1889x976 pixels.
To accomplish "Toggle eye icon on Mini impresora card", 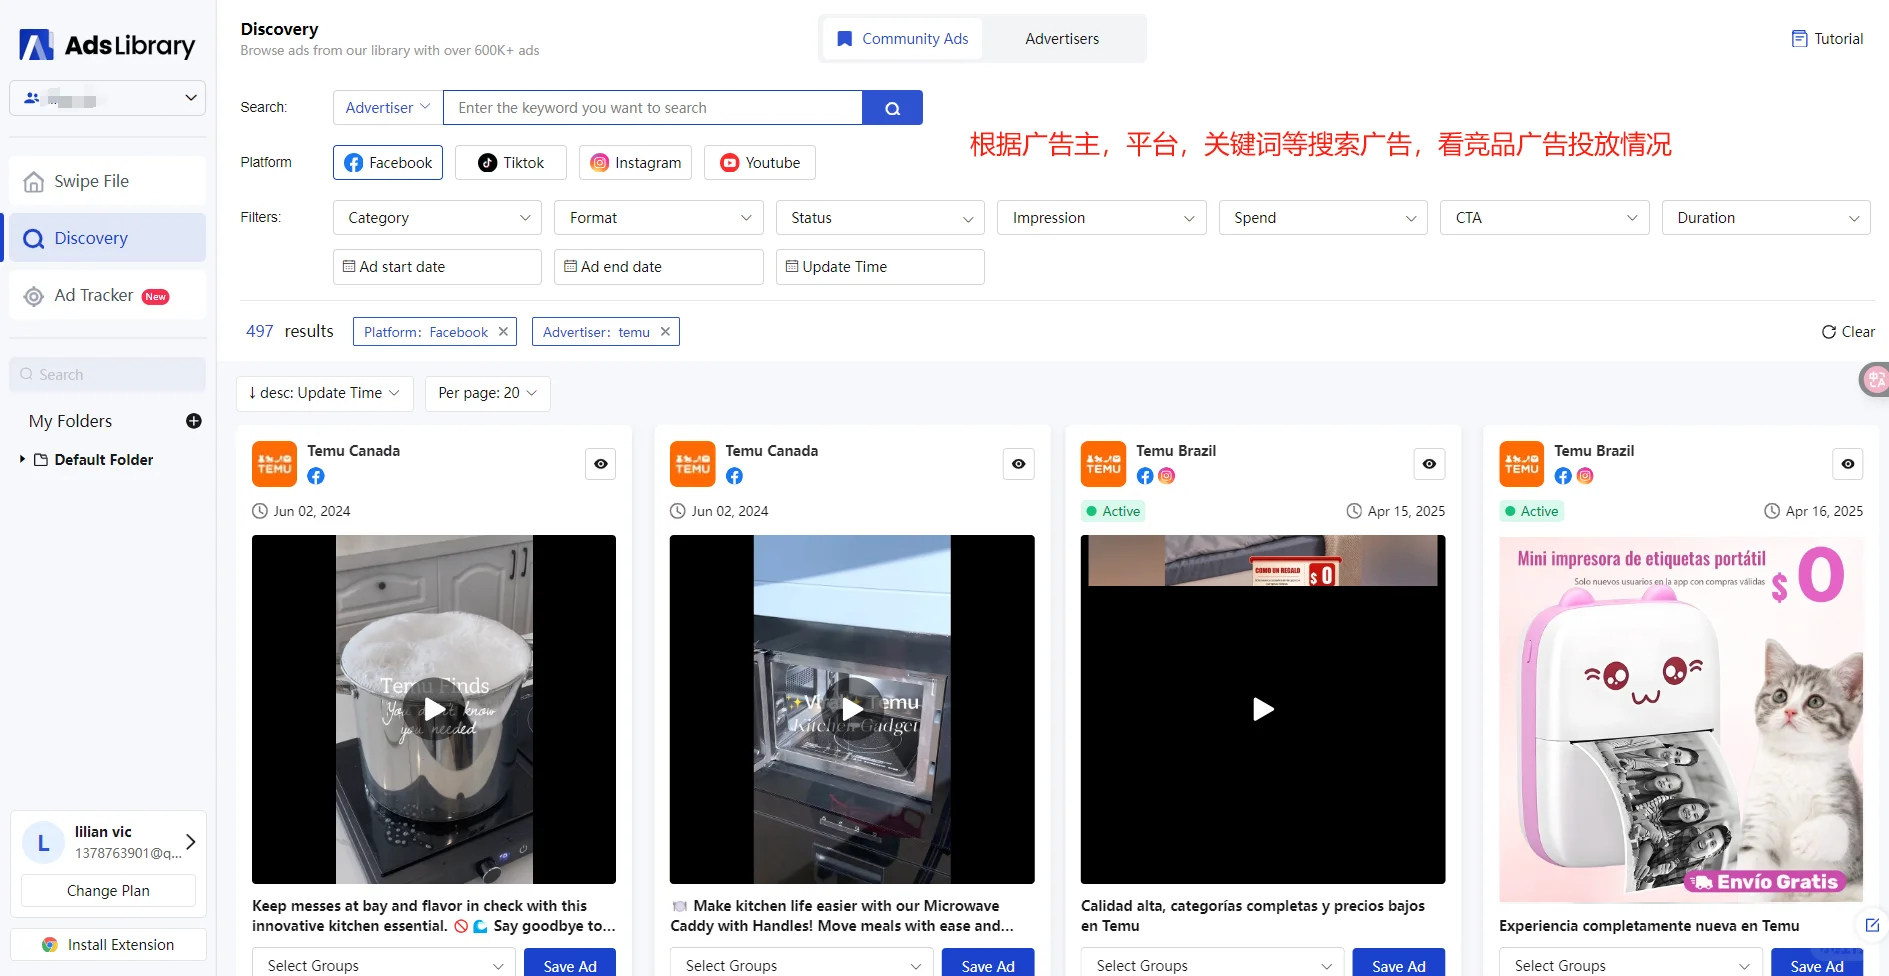I will 1847,464.
